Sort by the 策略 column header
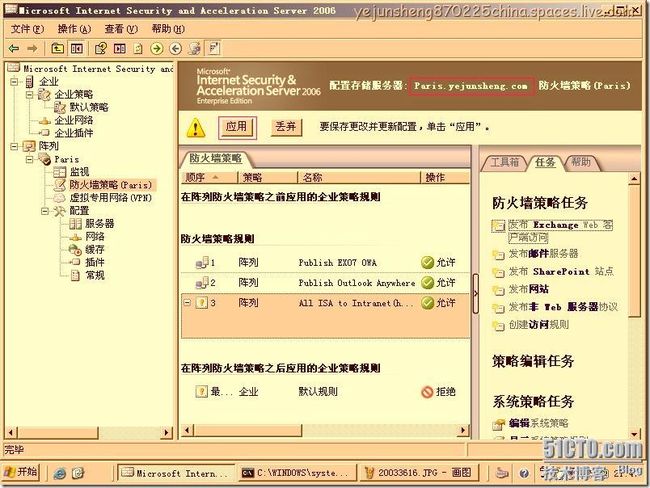The image size is (650, 488). 268,177
